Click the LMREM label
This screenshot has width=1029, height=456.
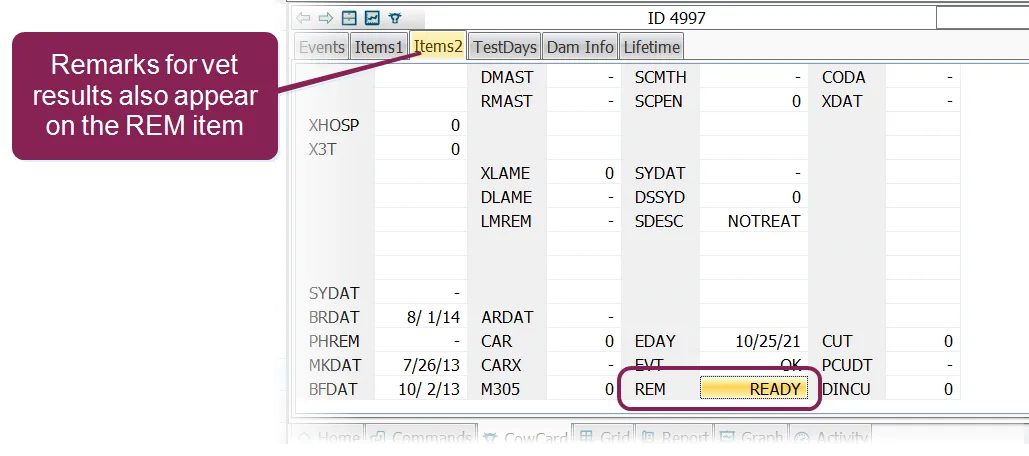pyautogui.click(x=508, y=222)
